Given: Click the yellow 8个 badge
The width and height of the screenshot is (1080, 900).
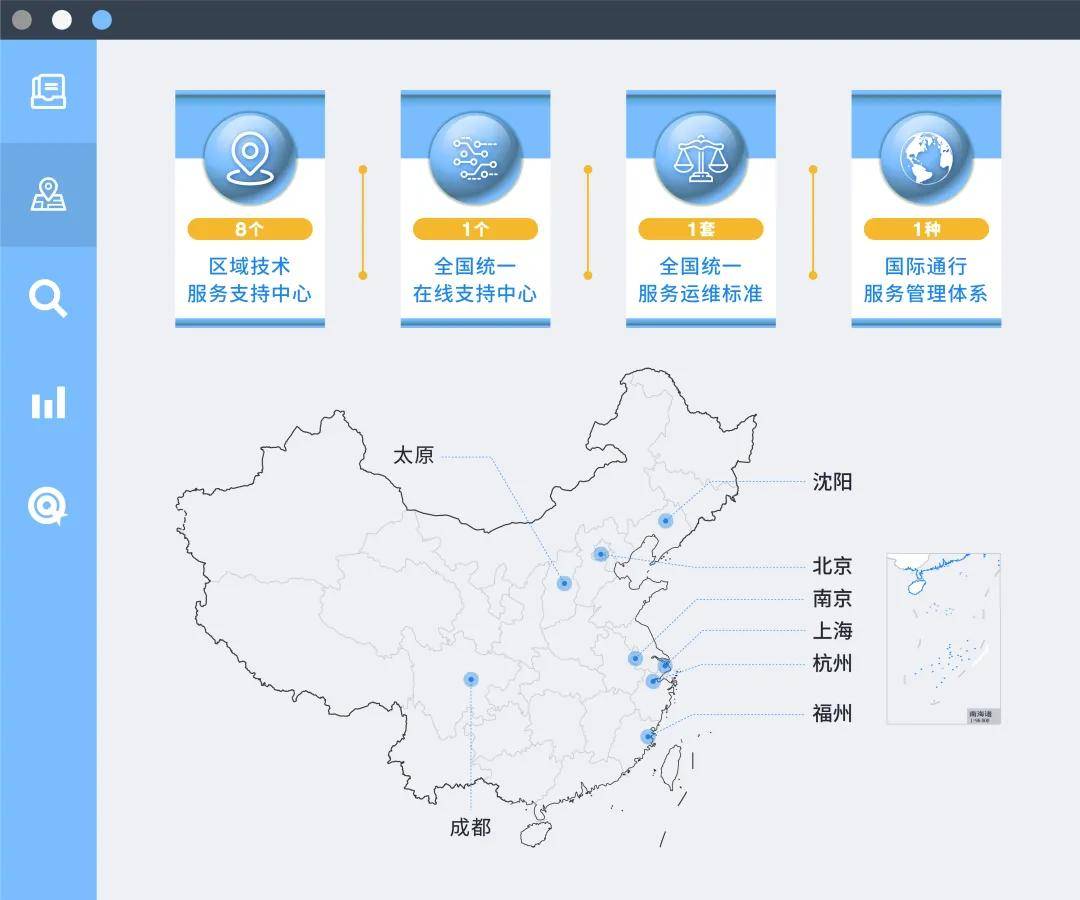Looking at the screenshot, I should [x=250, y=229].
